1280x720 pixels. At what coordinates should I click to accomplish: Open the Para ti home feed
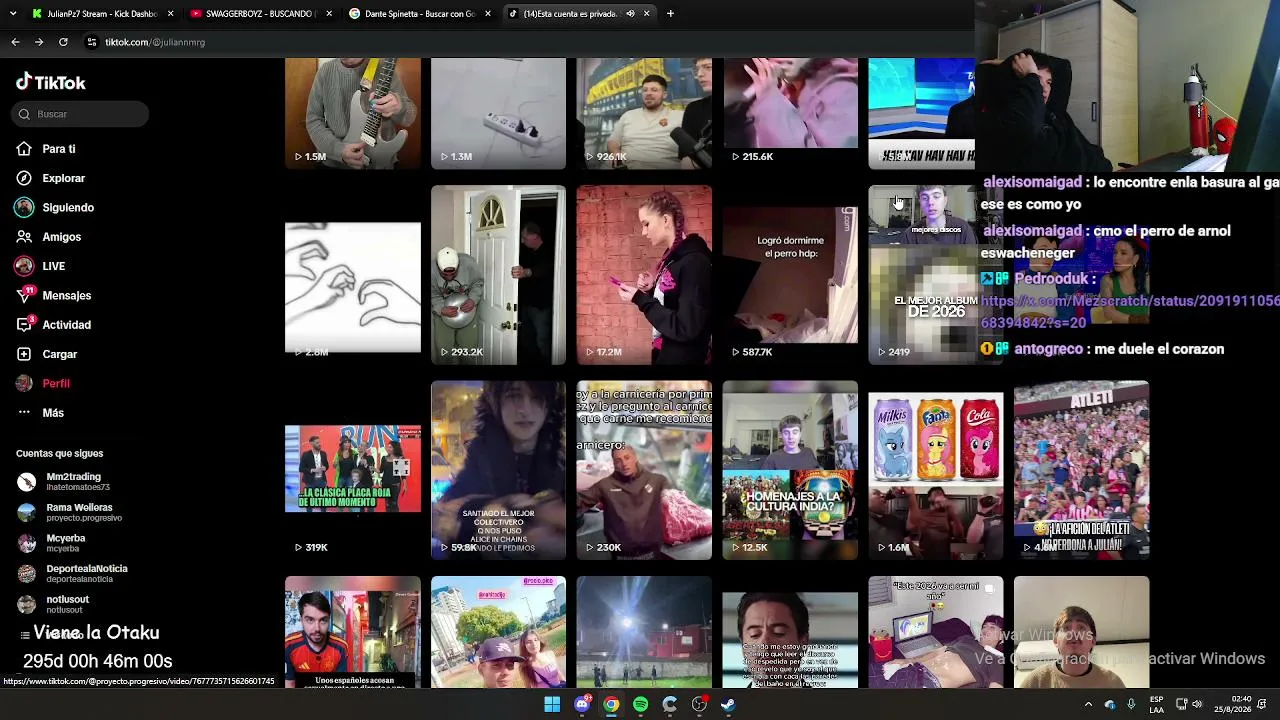(59, 149)
